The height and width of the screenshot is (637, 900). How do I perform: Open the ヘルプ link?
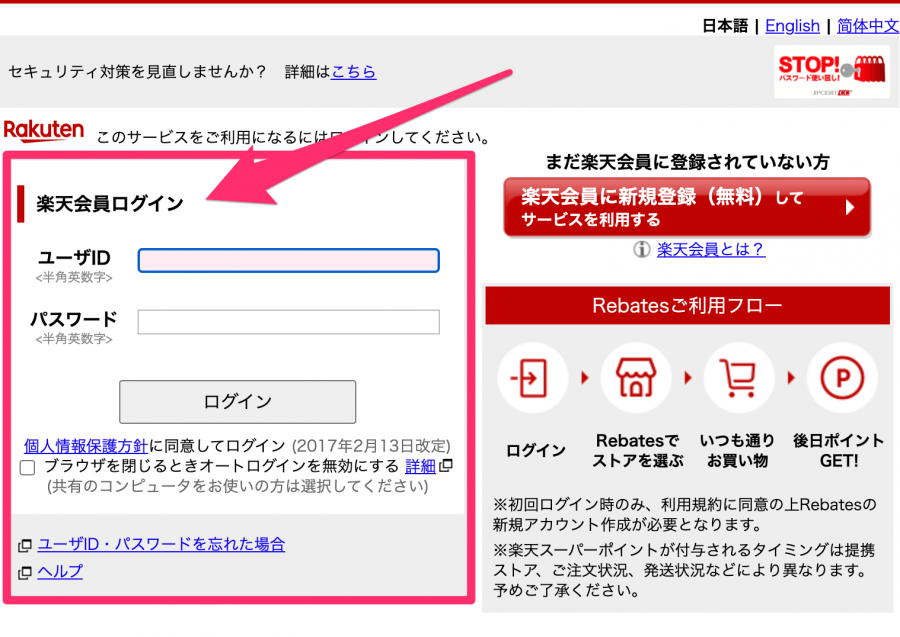60,572
